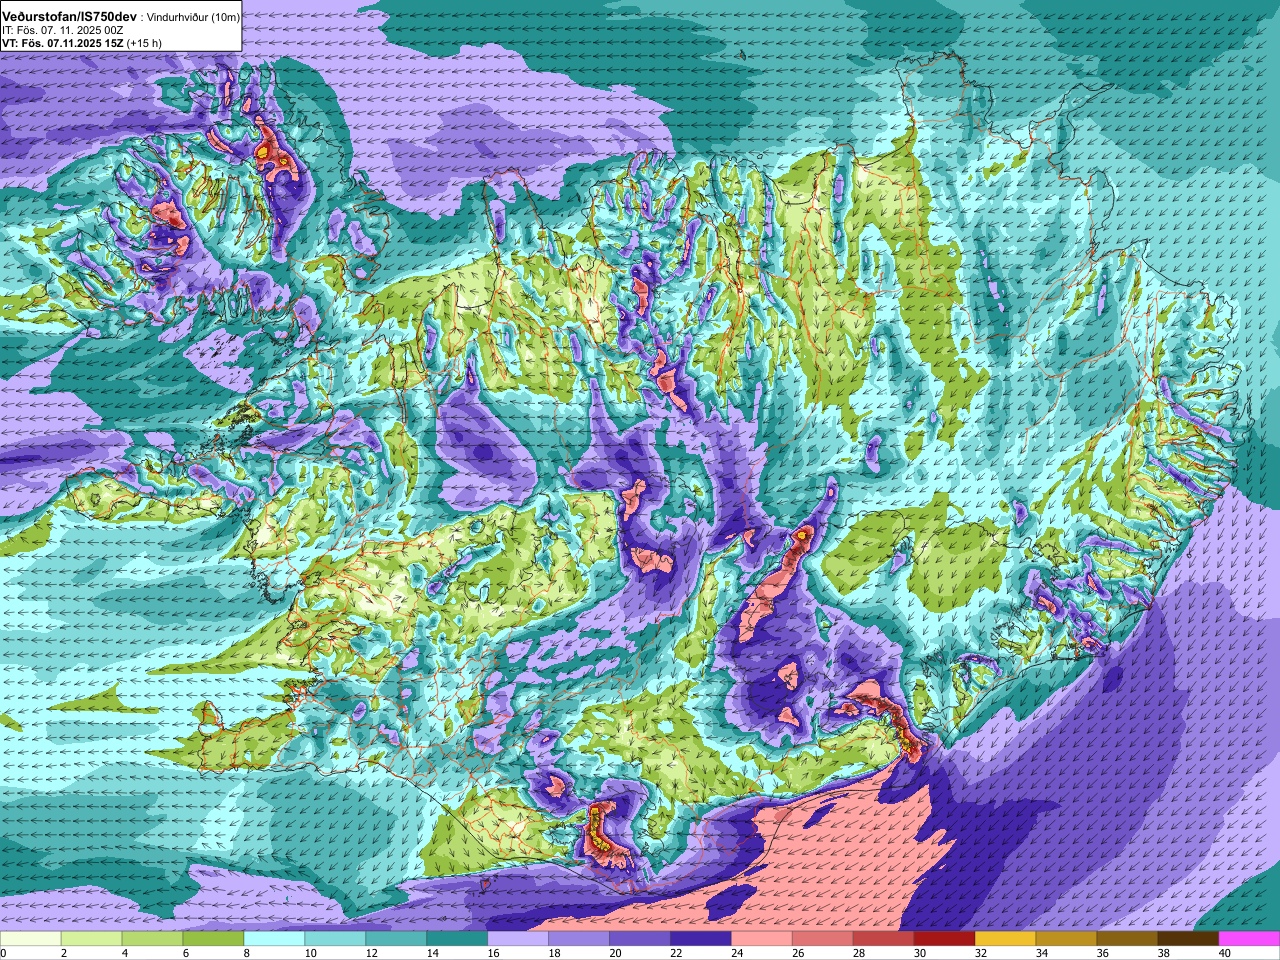Click the Veðurstofan/IS750dev Vindurhviður title line

120,17
